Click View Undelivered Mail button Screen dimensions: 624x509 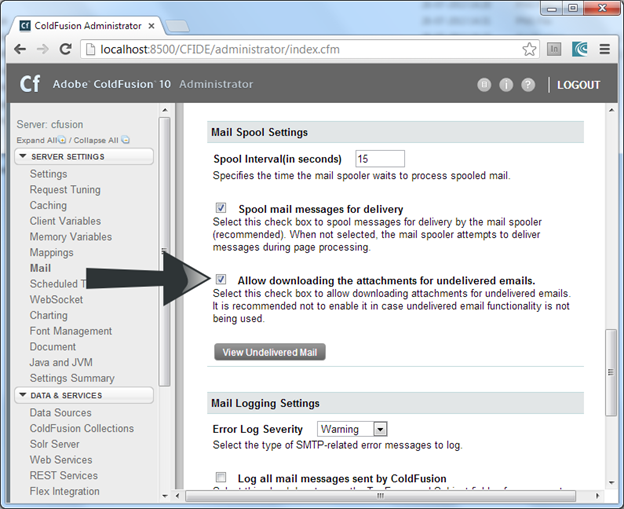coord(270,352)
